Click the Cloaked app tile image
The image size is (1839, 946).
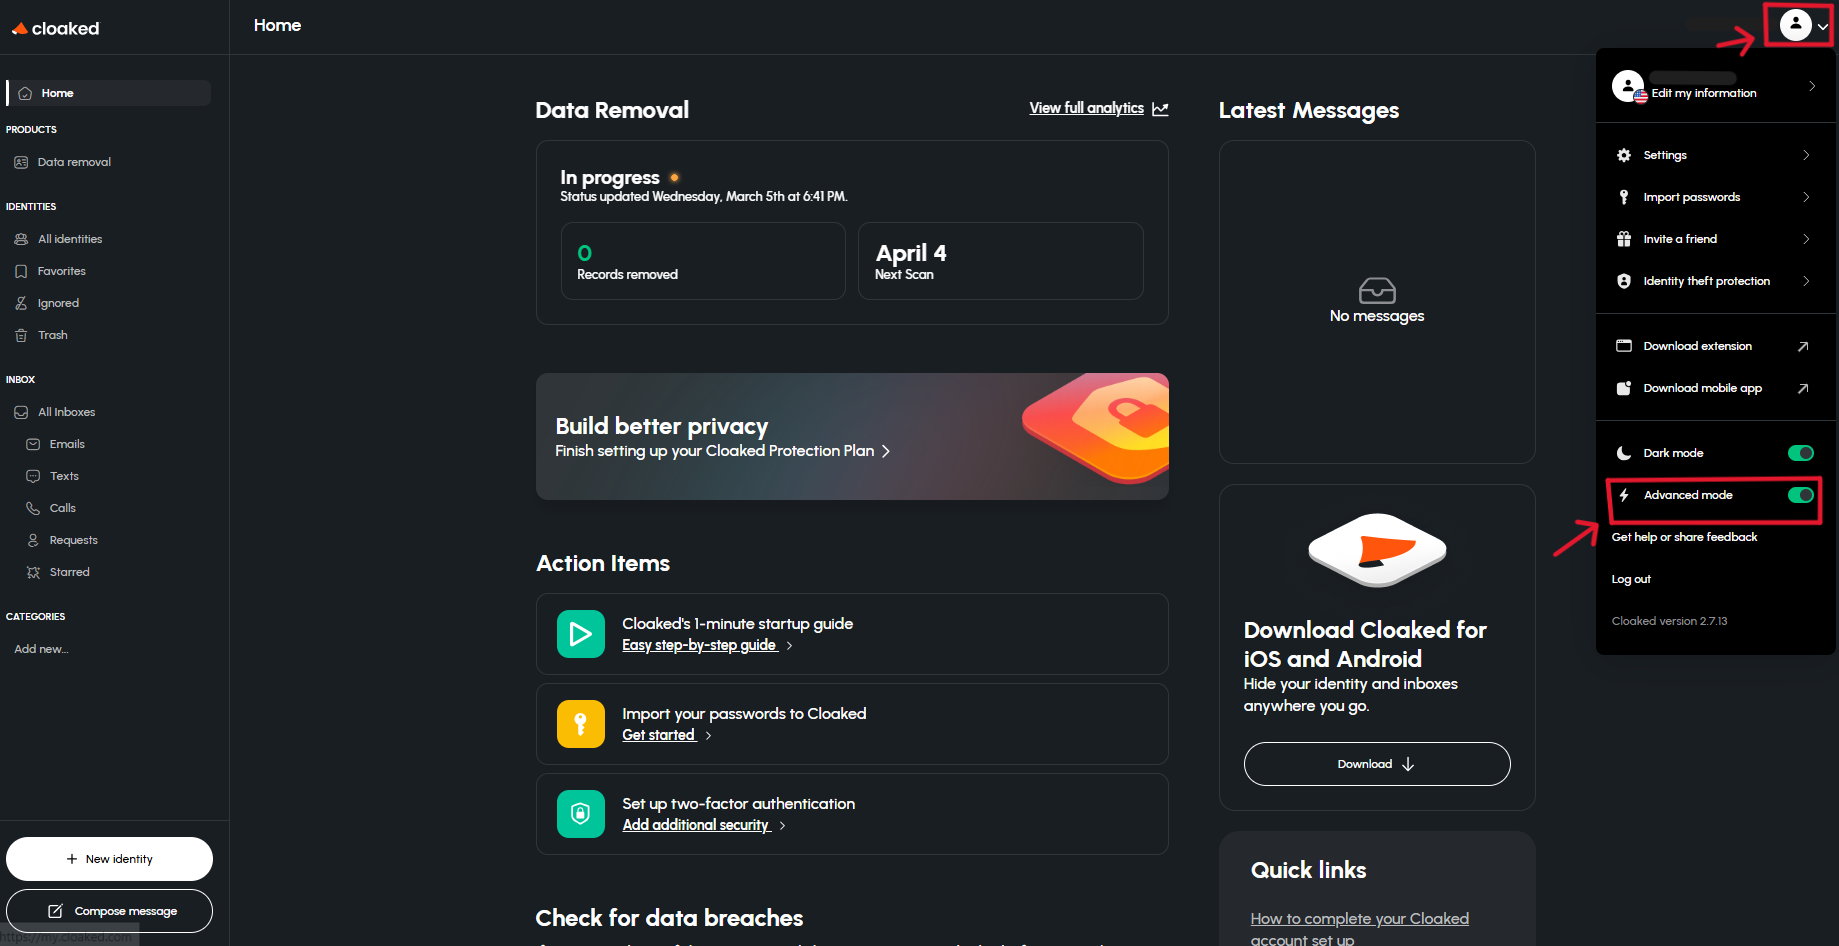[1377, 550]
